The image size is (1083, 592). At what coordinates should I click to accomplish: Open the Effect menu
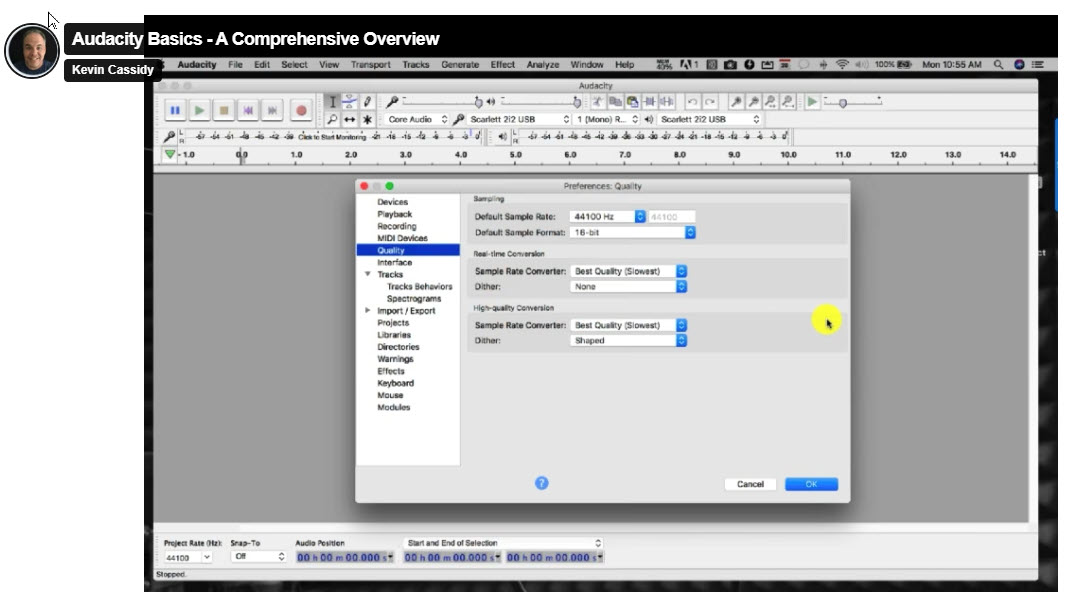pos(502,65)
